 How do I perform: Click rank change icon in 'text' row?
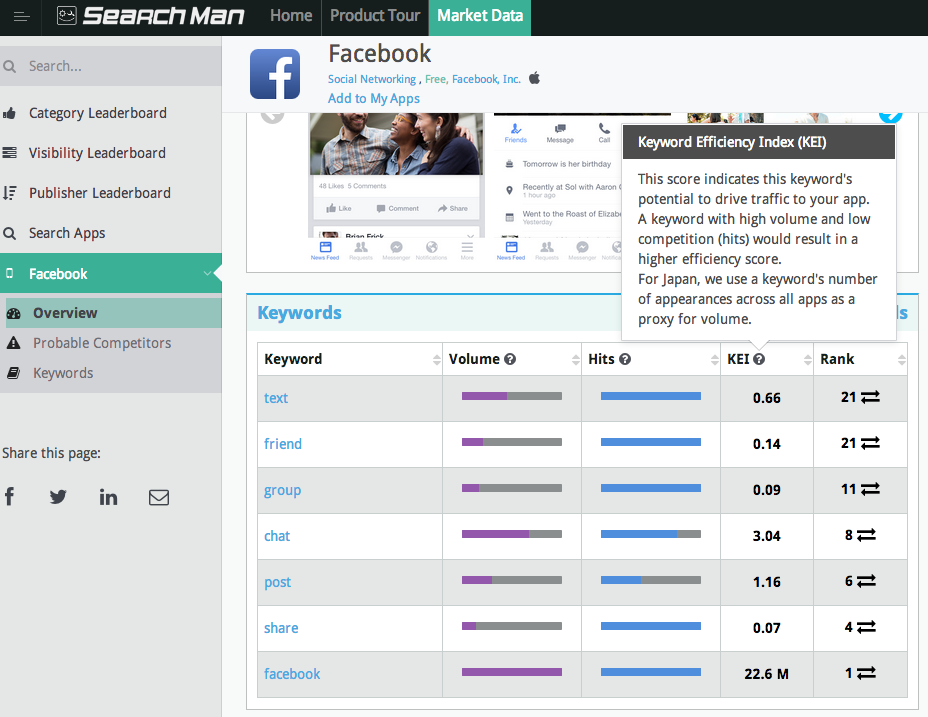870,397
